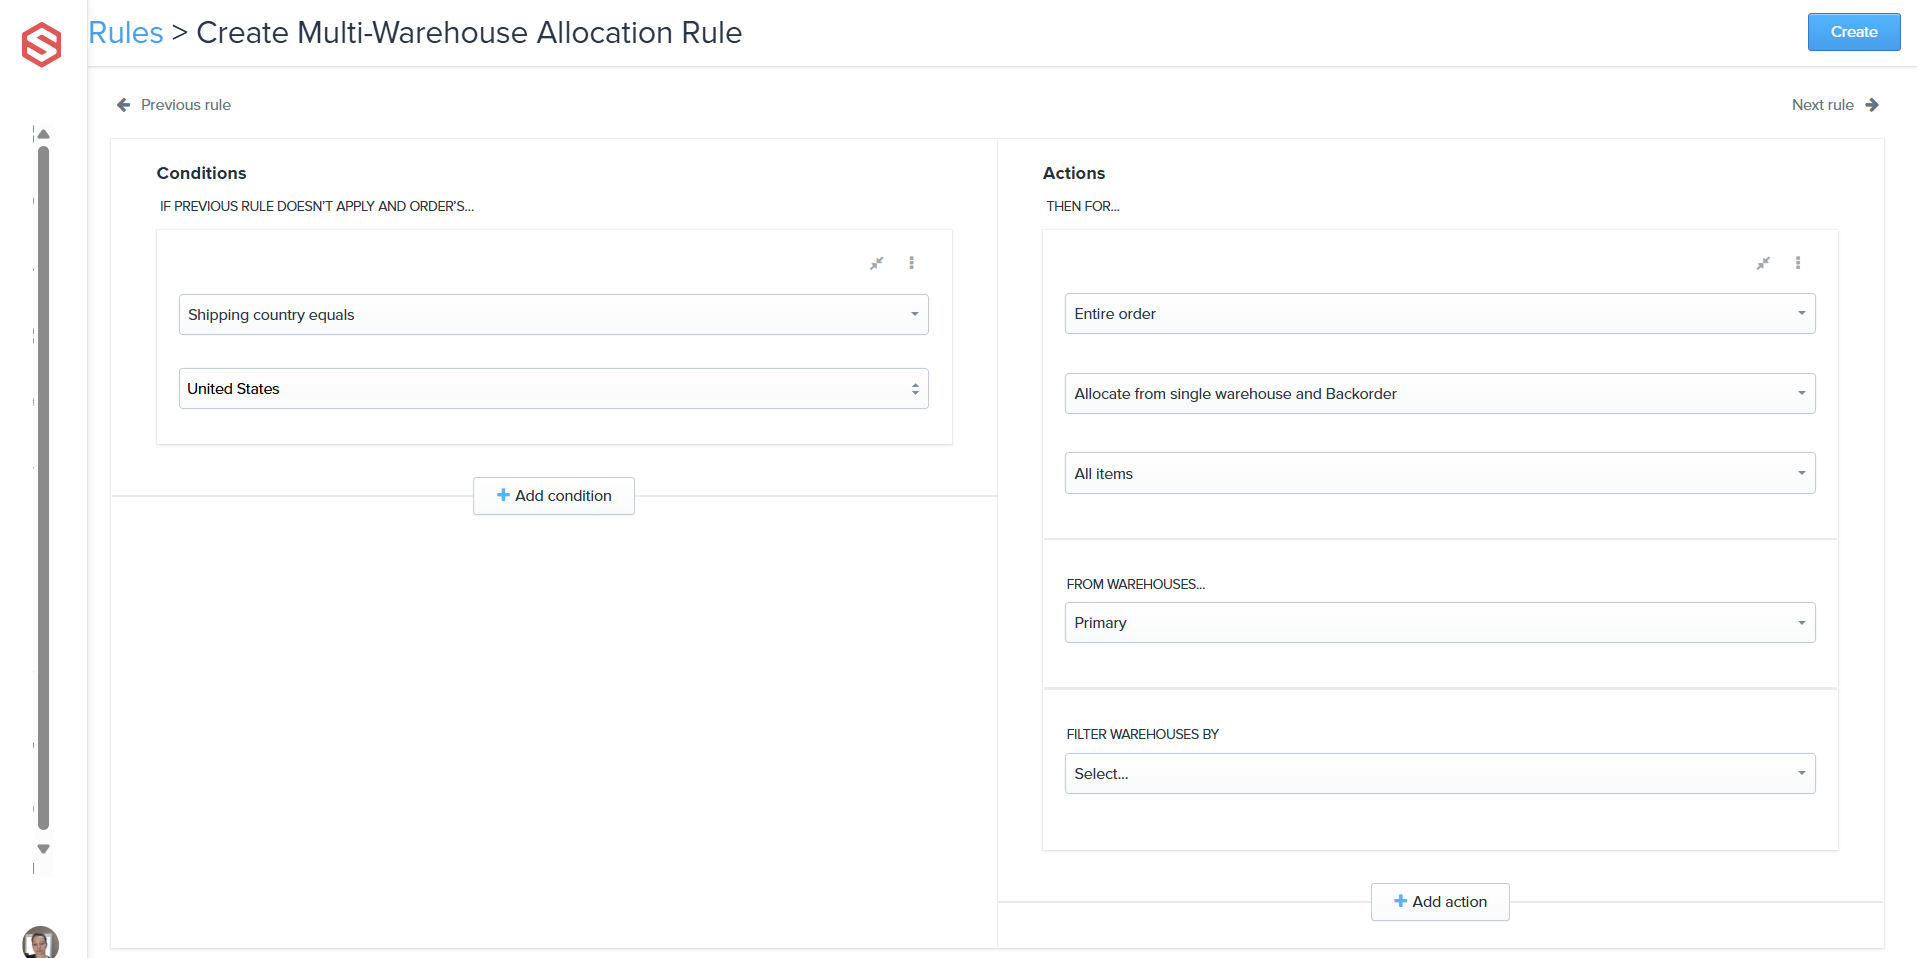Click the red S logo icon
1917x958 pixels.
[x=41, y=44]
